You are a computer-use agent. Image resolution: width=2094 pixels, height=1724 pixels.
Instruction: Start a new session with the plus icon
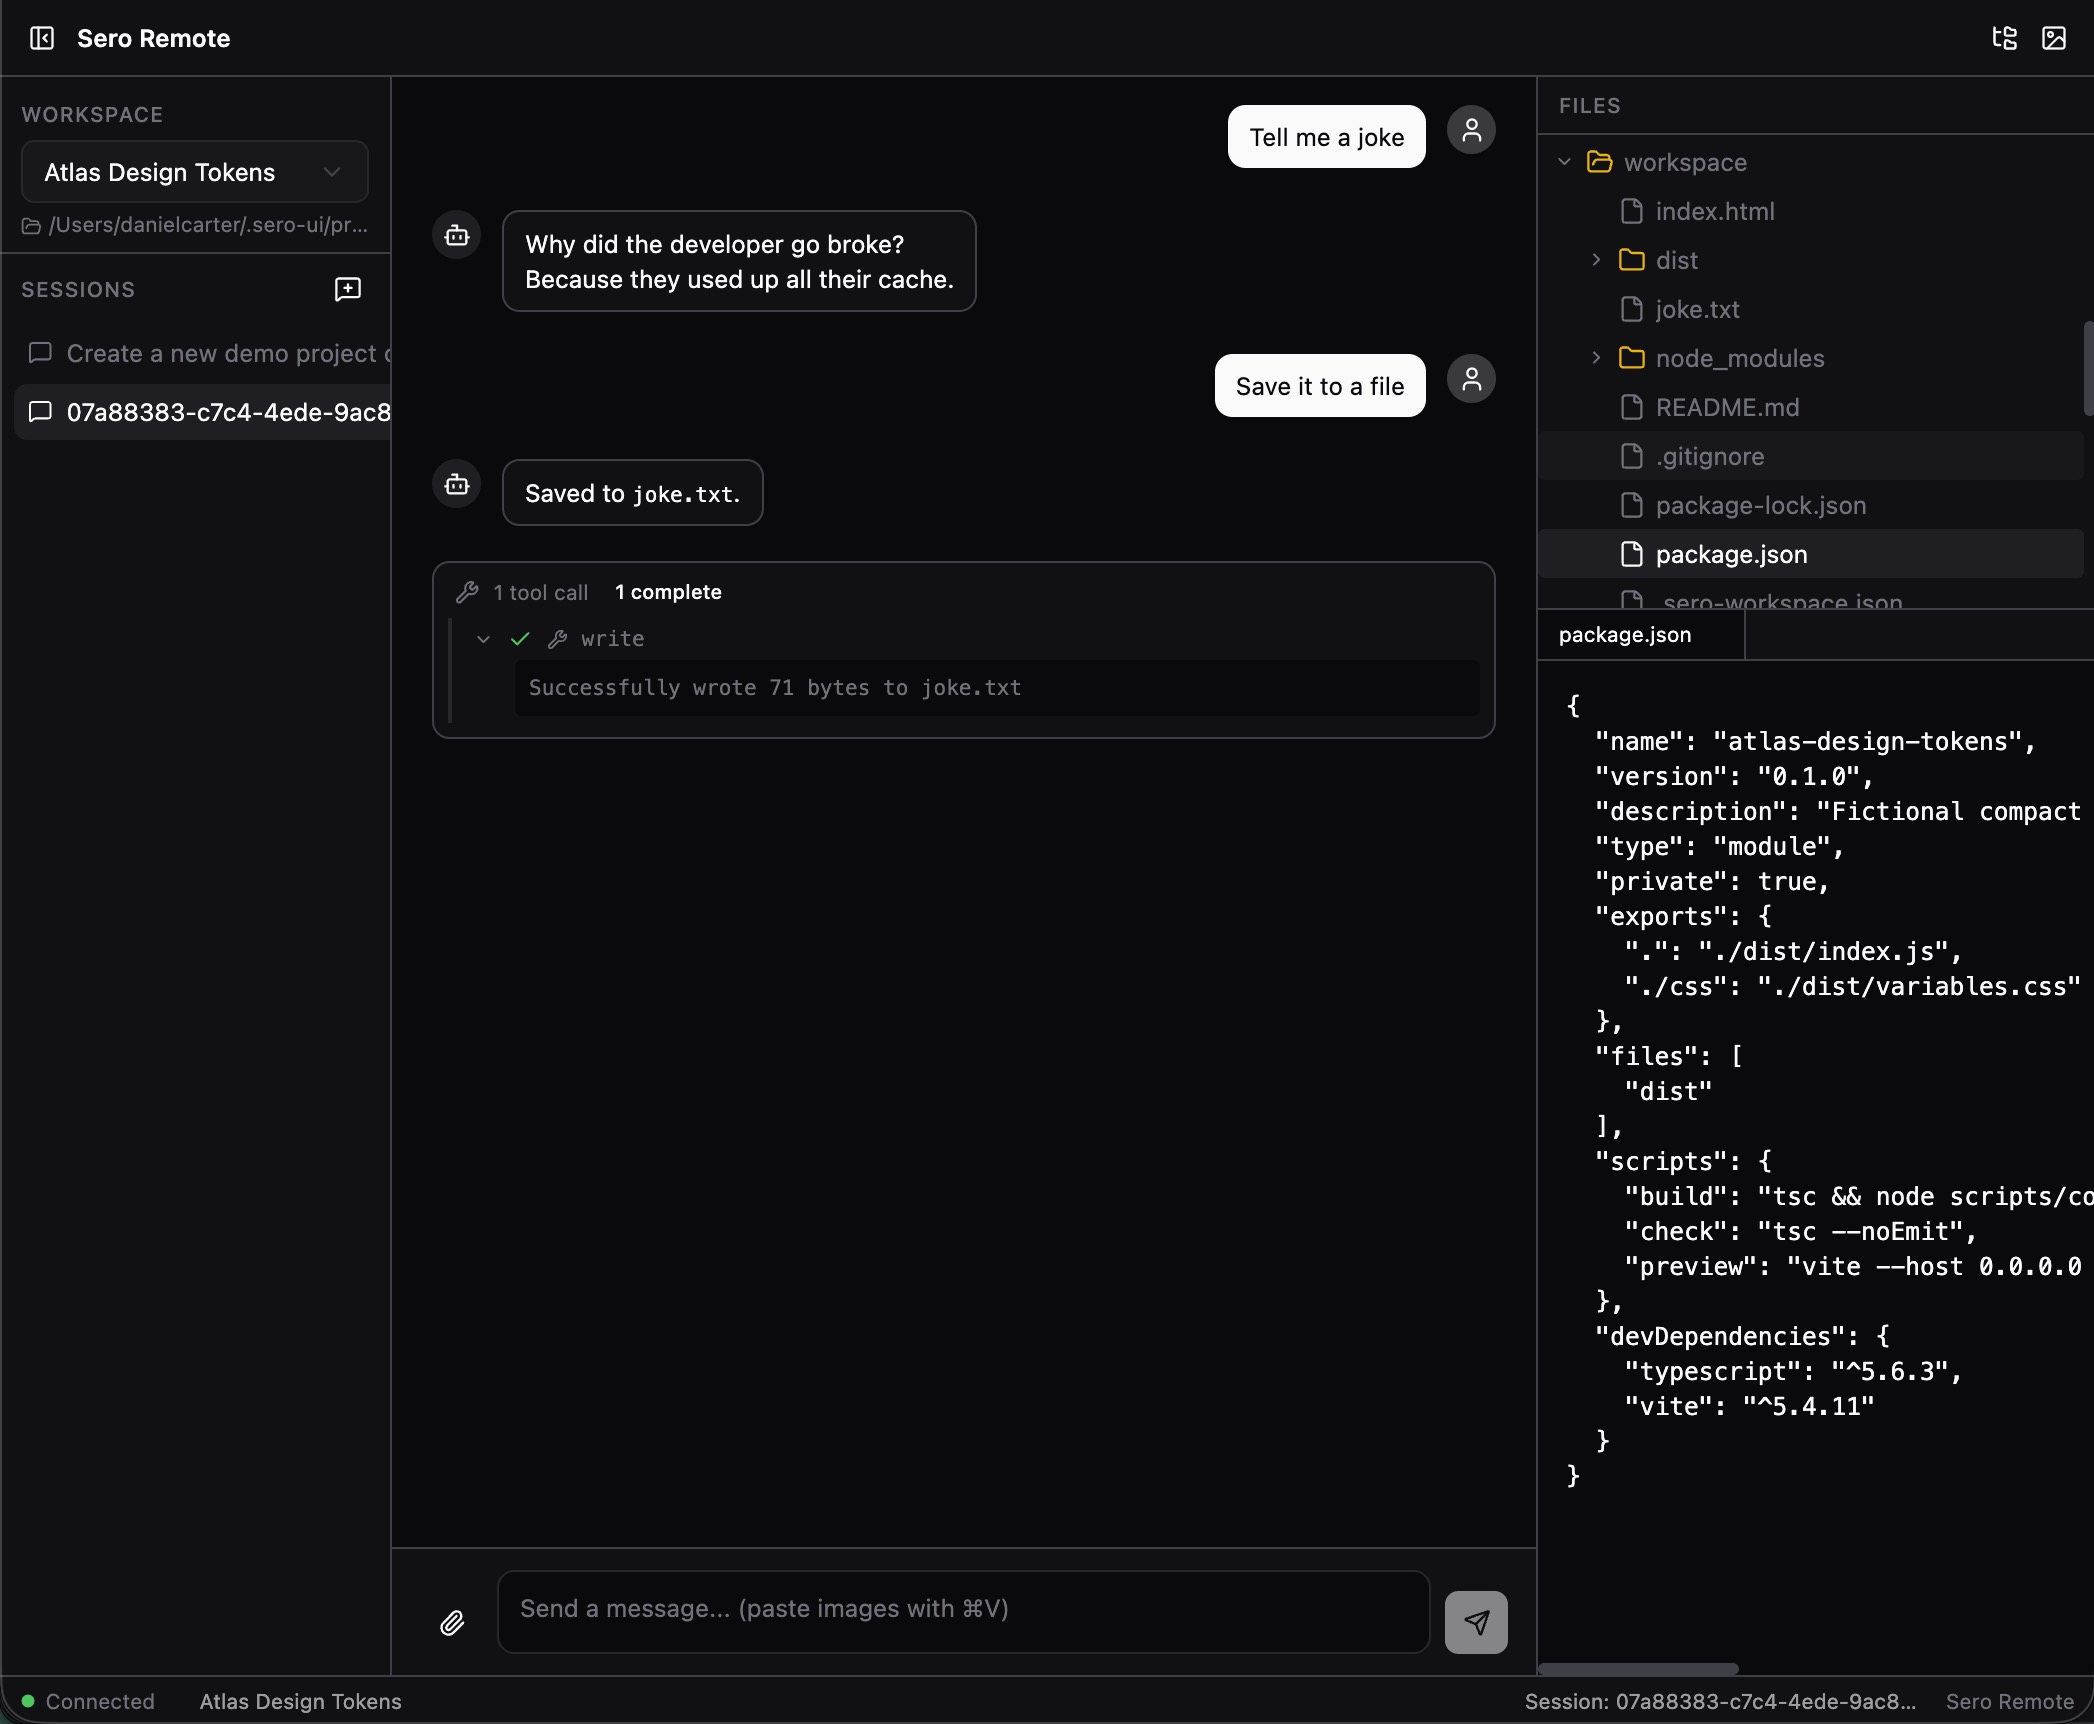click(348, 290)
